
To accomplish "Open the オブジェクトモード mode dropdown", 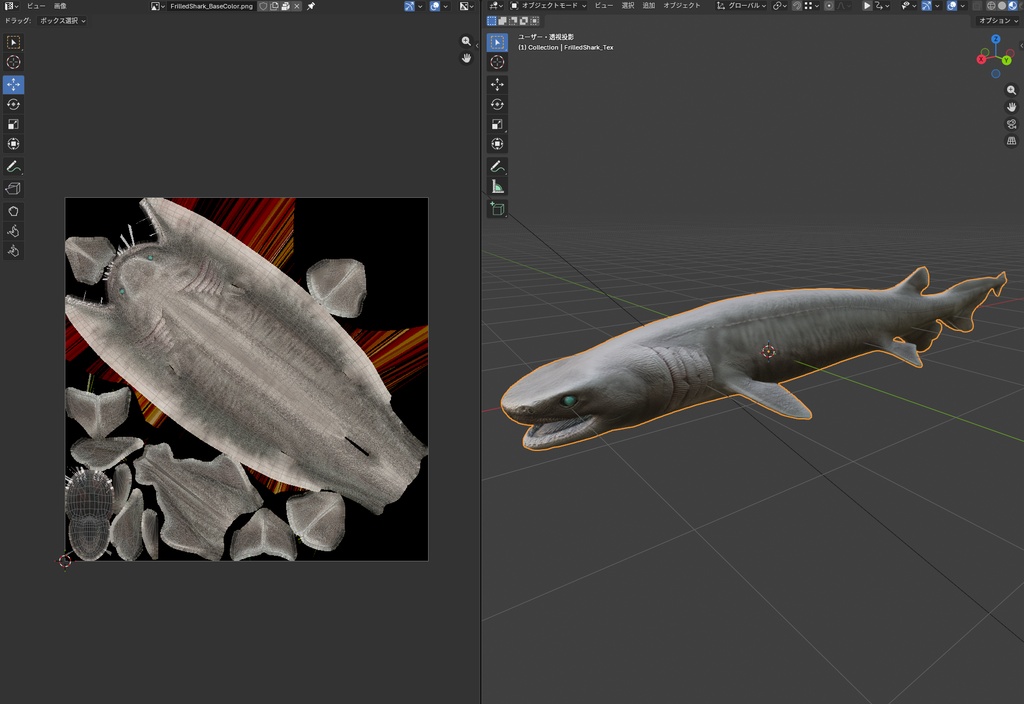I will (547, 6).
